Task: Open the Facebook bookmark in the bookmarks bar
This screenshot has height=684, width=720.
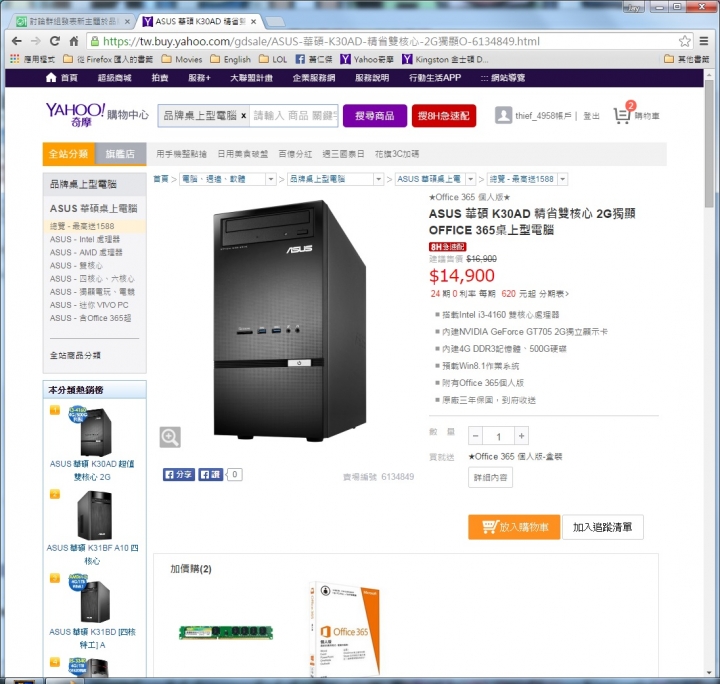Action: click(314, 59)
